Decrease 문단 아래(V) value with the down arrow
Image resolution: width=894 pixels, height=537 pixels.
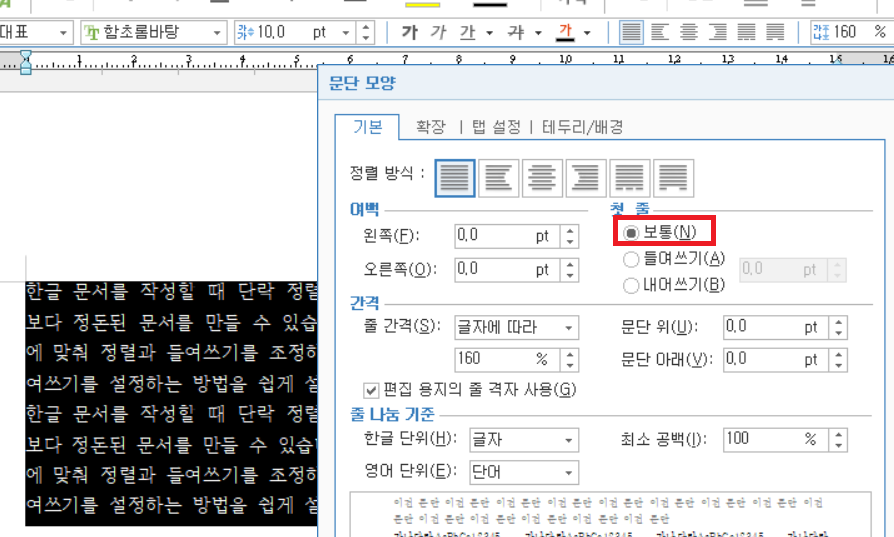coord(839,365)
